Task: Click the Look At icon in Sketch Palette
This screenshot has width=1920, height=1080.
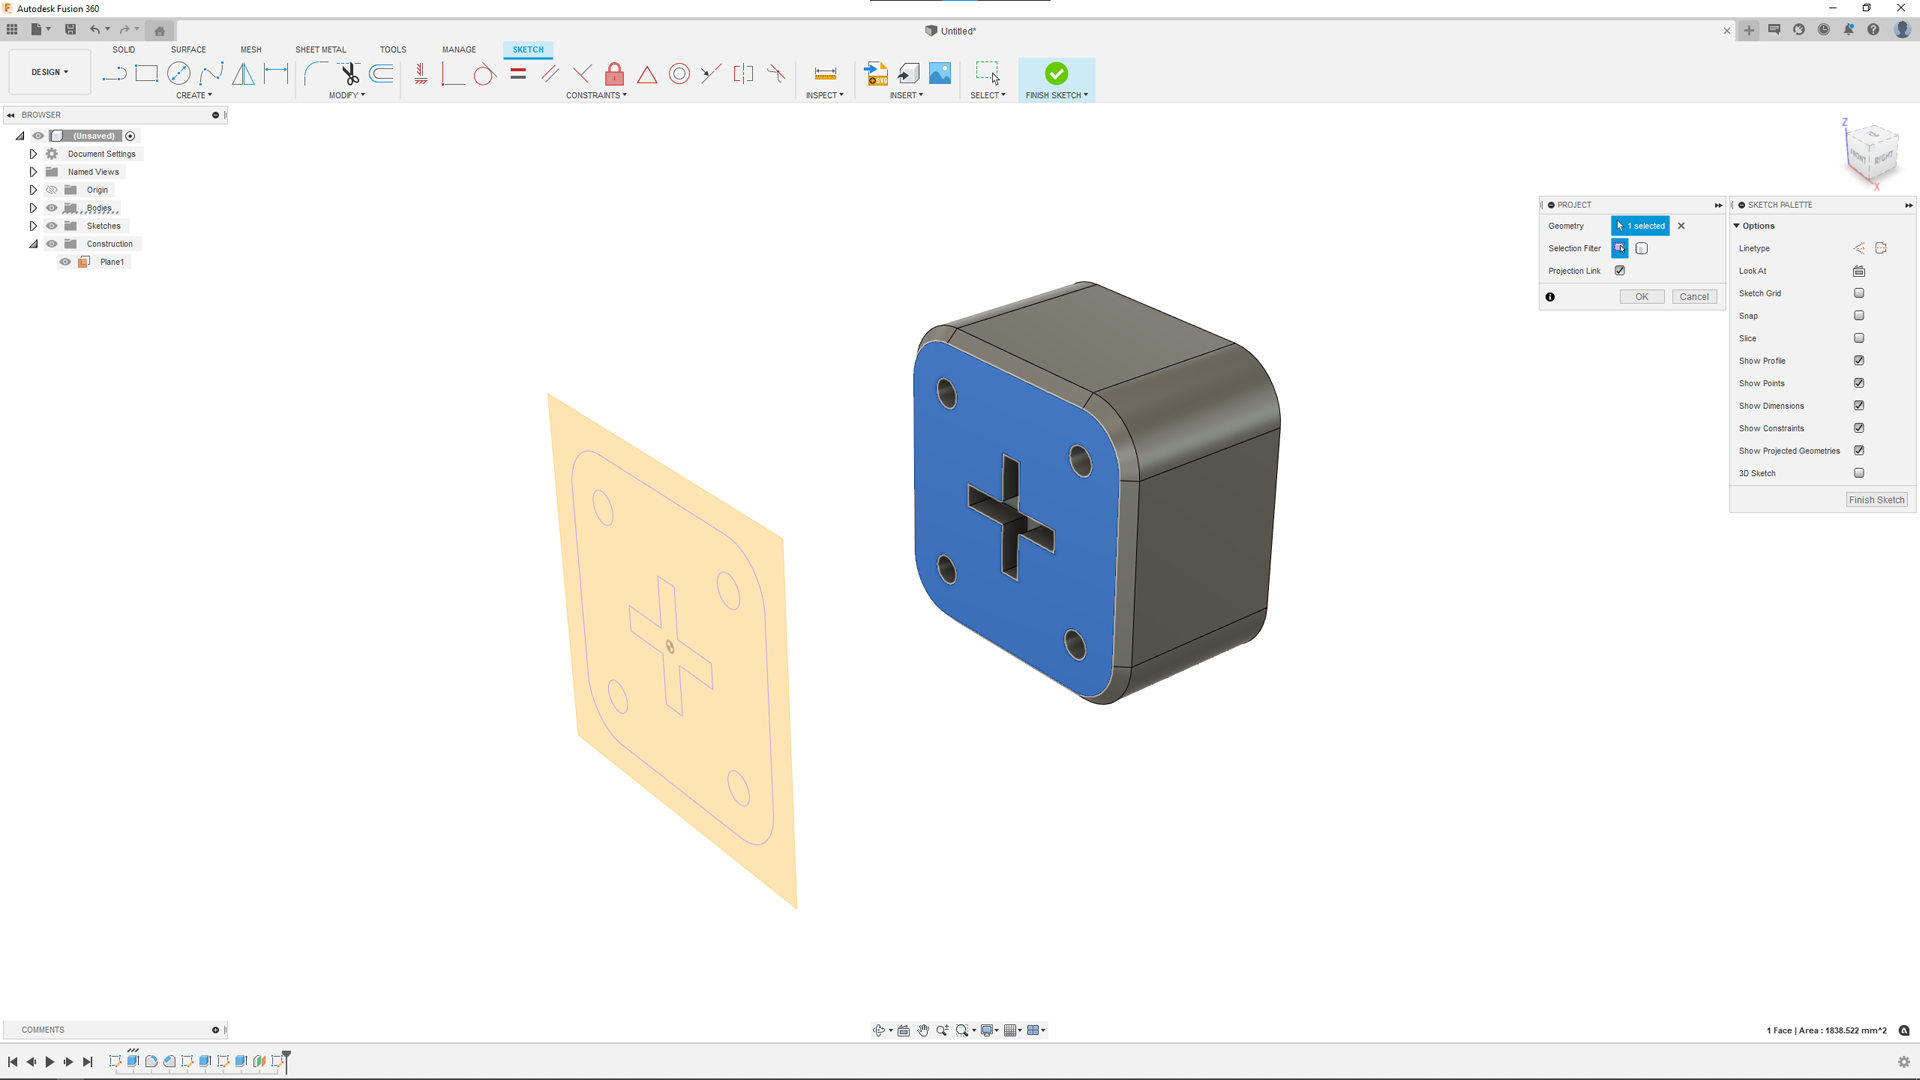Action: click(1859, 271)
